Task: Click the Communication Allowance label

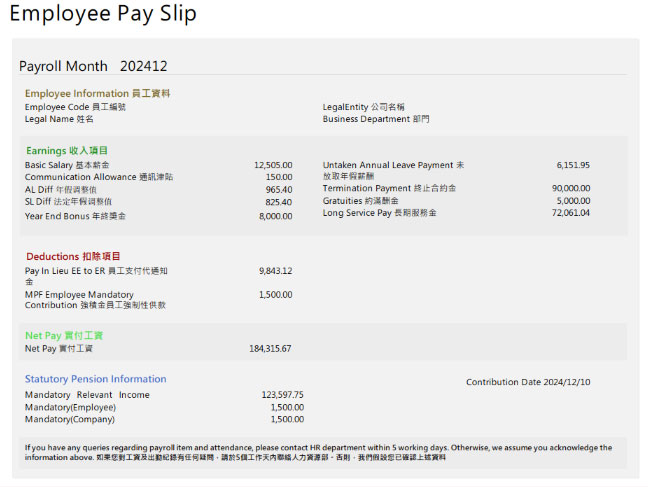Action: pos(99,177)
